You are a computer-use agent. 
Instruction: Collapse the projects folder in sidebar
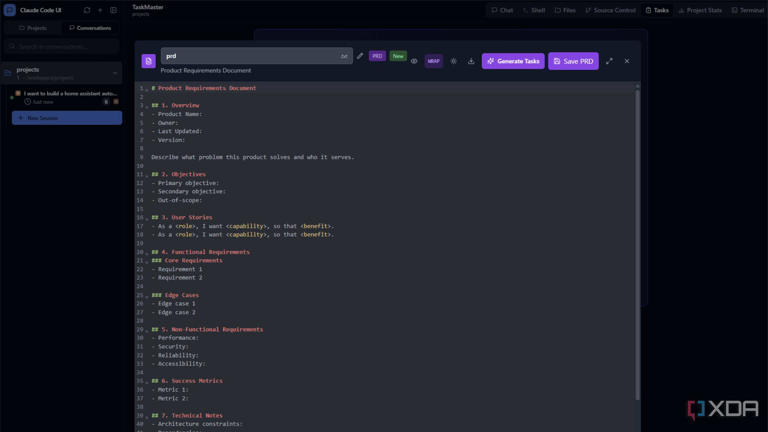click(114, 73)
